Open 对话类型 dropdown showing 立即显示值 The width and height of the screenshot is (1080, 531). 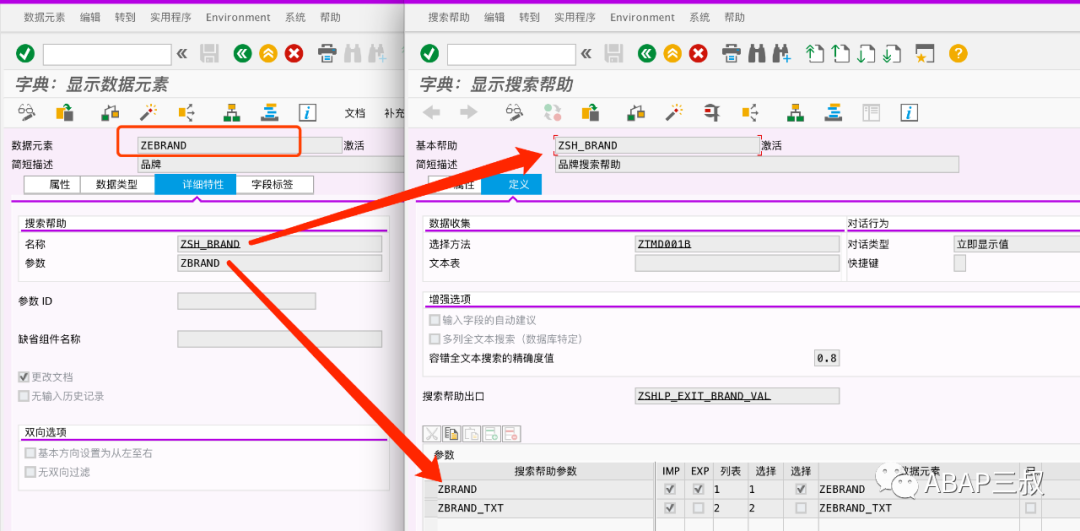tap(1017, 244)
